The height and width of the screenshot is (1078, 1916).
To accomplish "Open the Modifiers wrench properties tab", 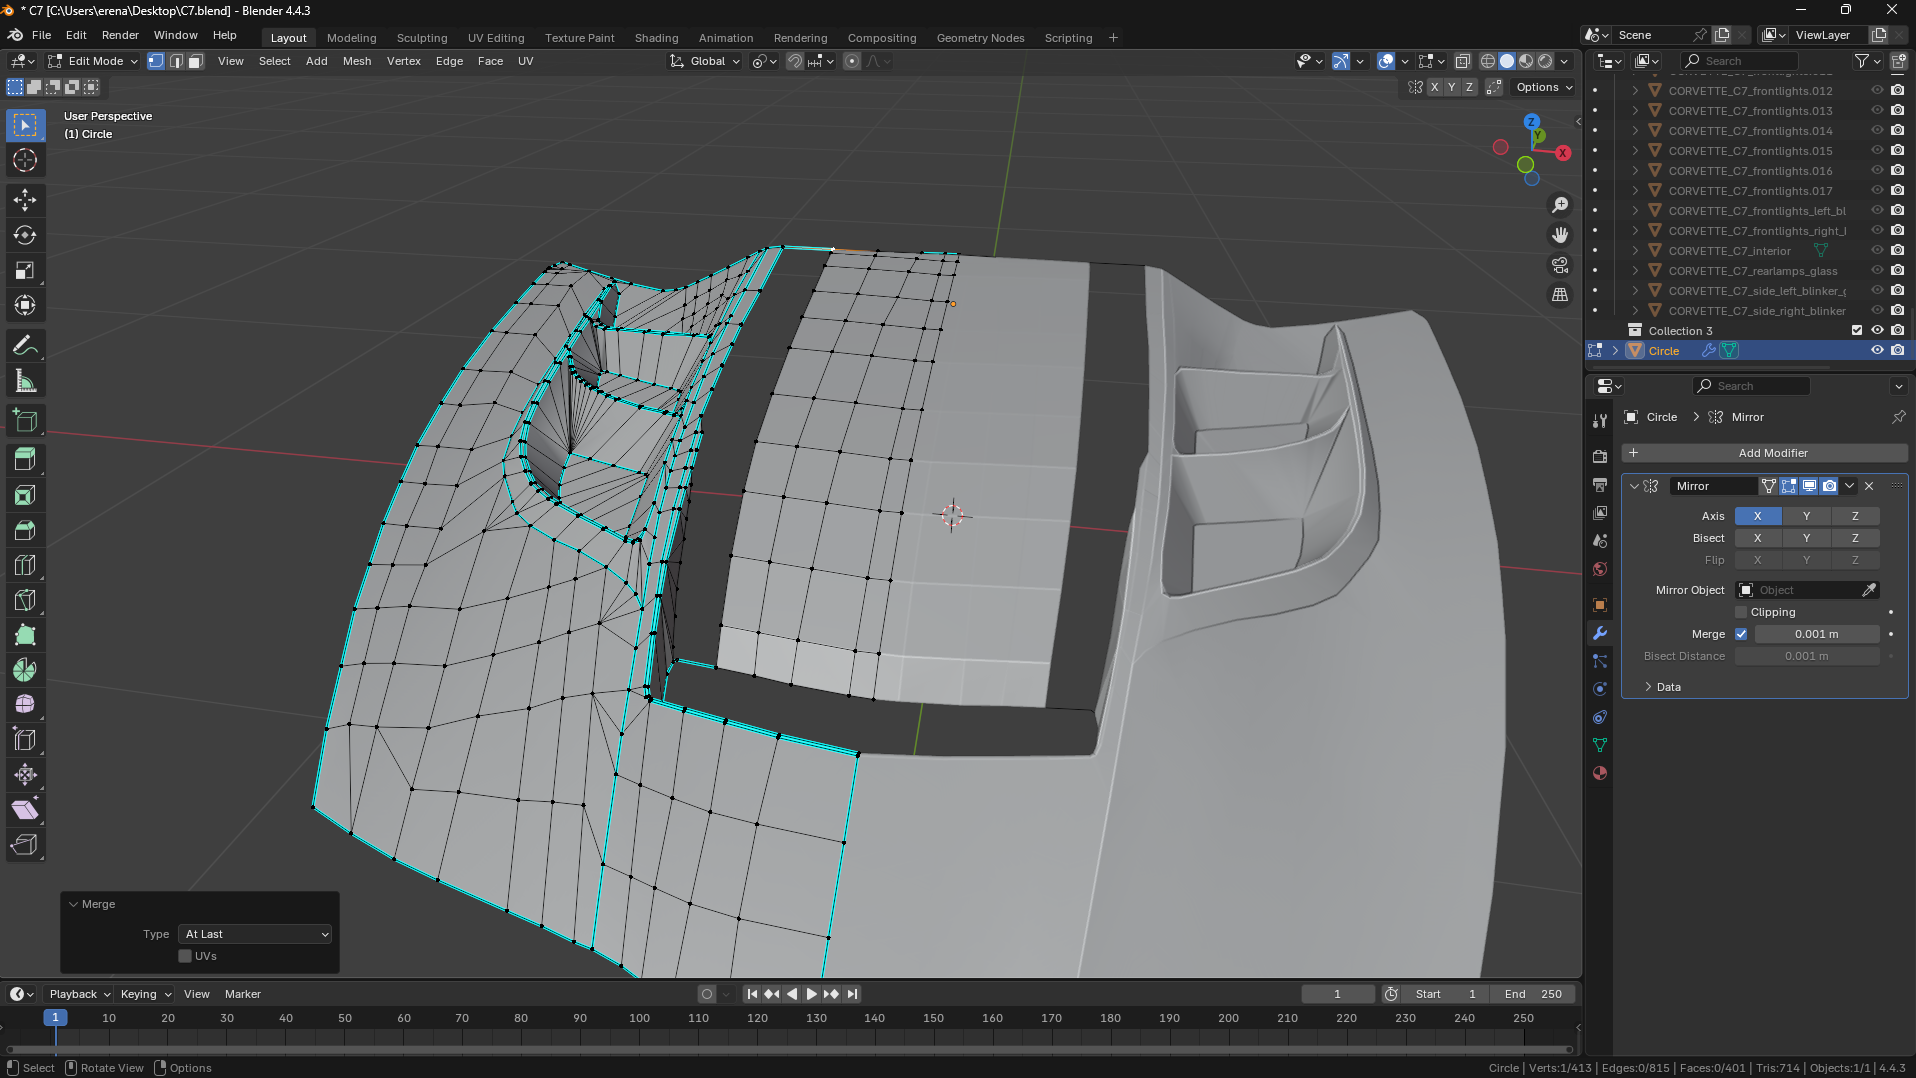I will coord(1600,633).
